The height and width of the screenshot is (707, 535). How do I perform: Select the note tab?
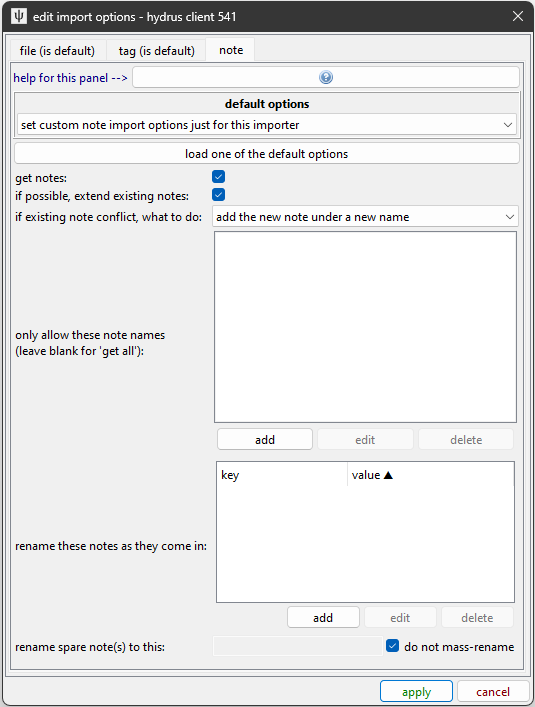coord(231,50)
